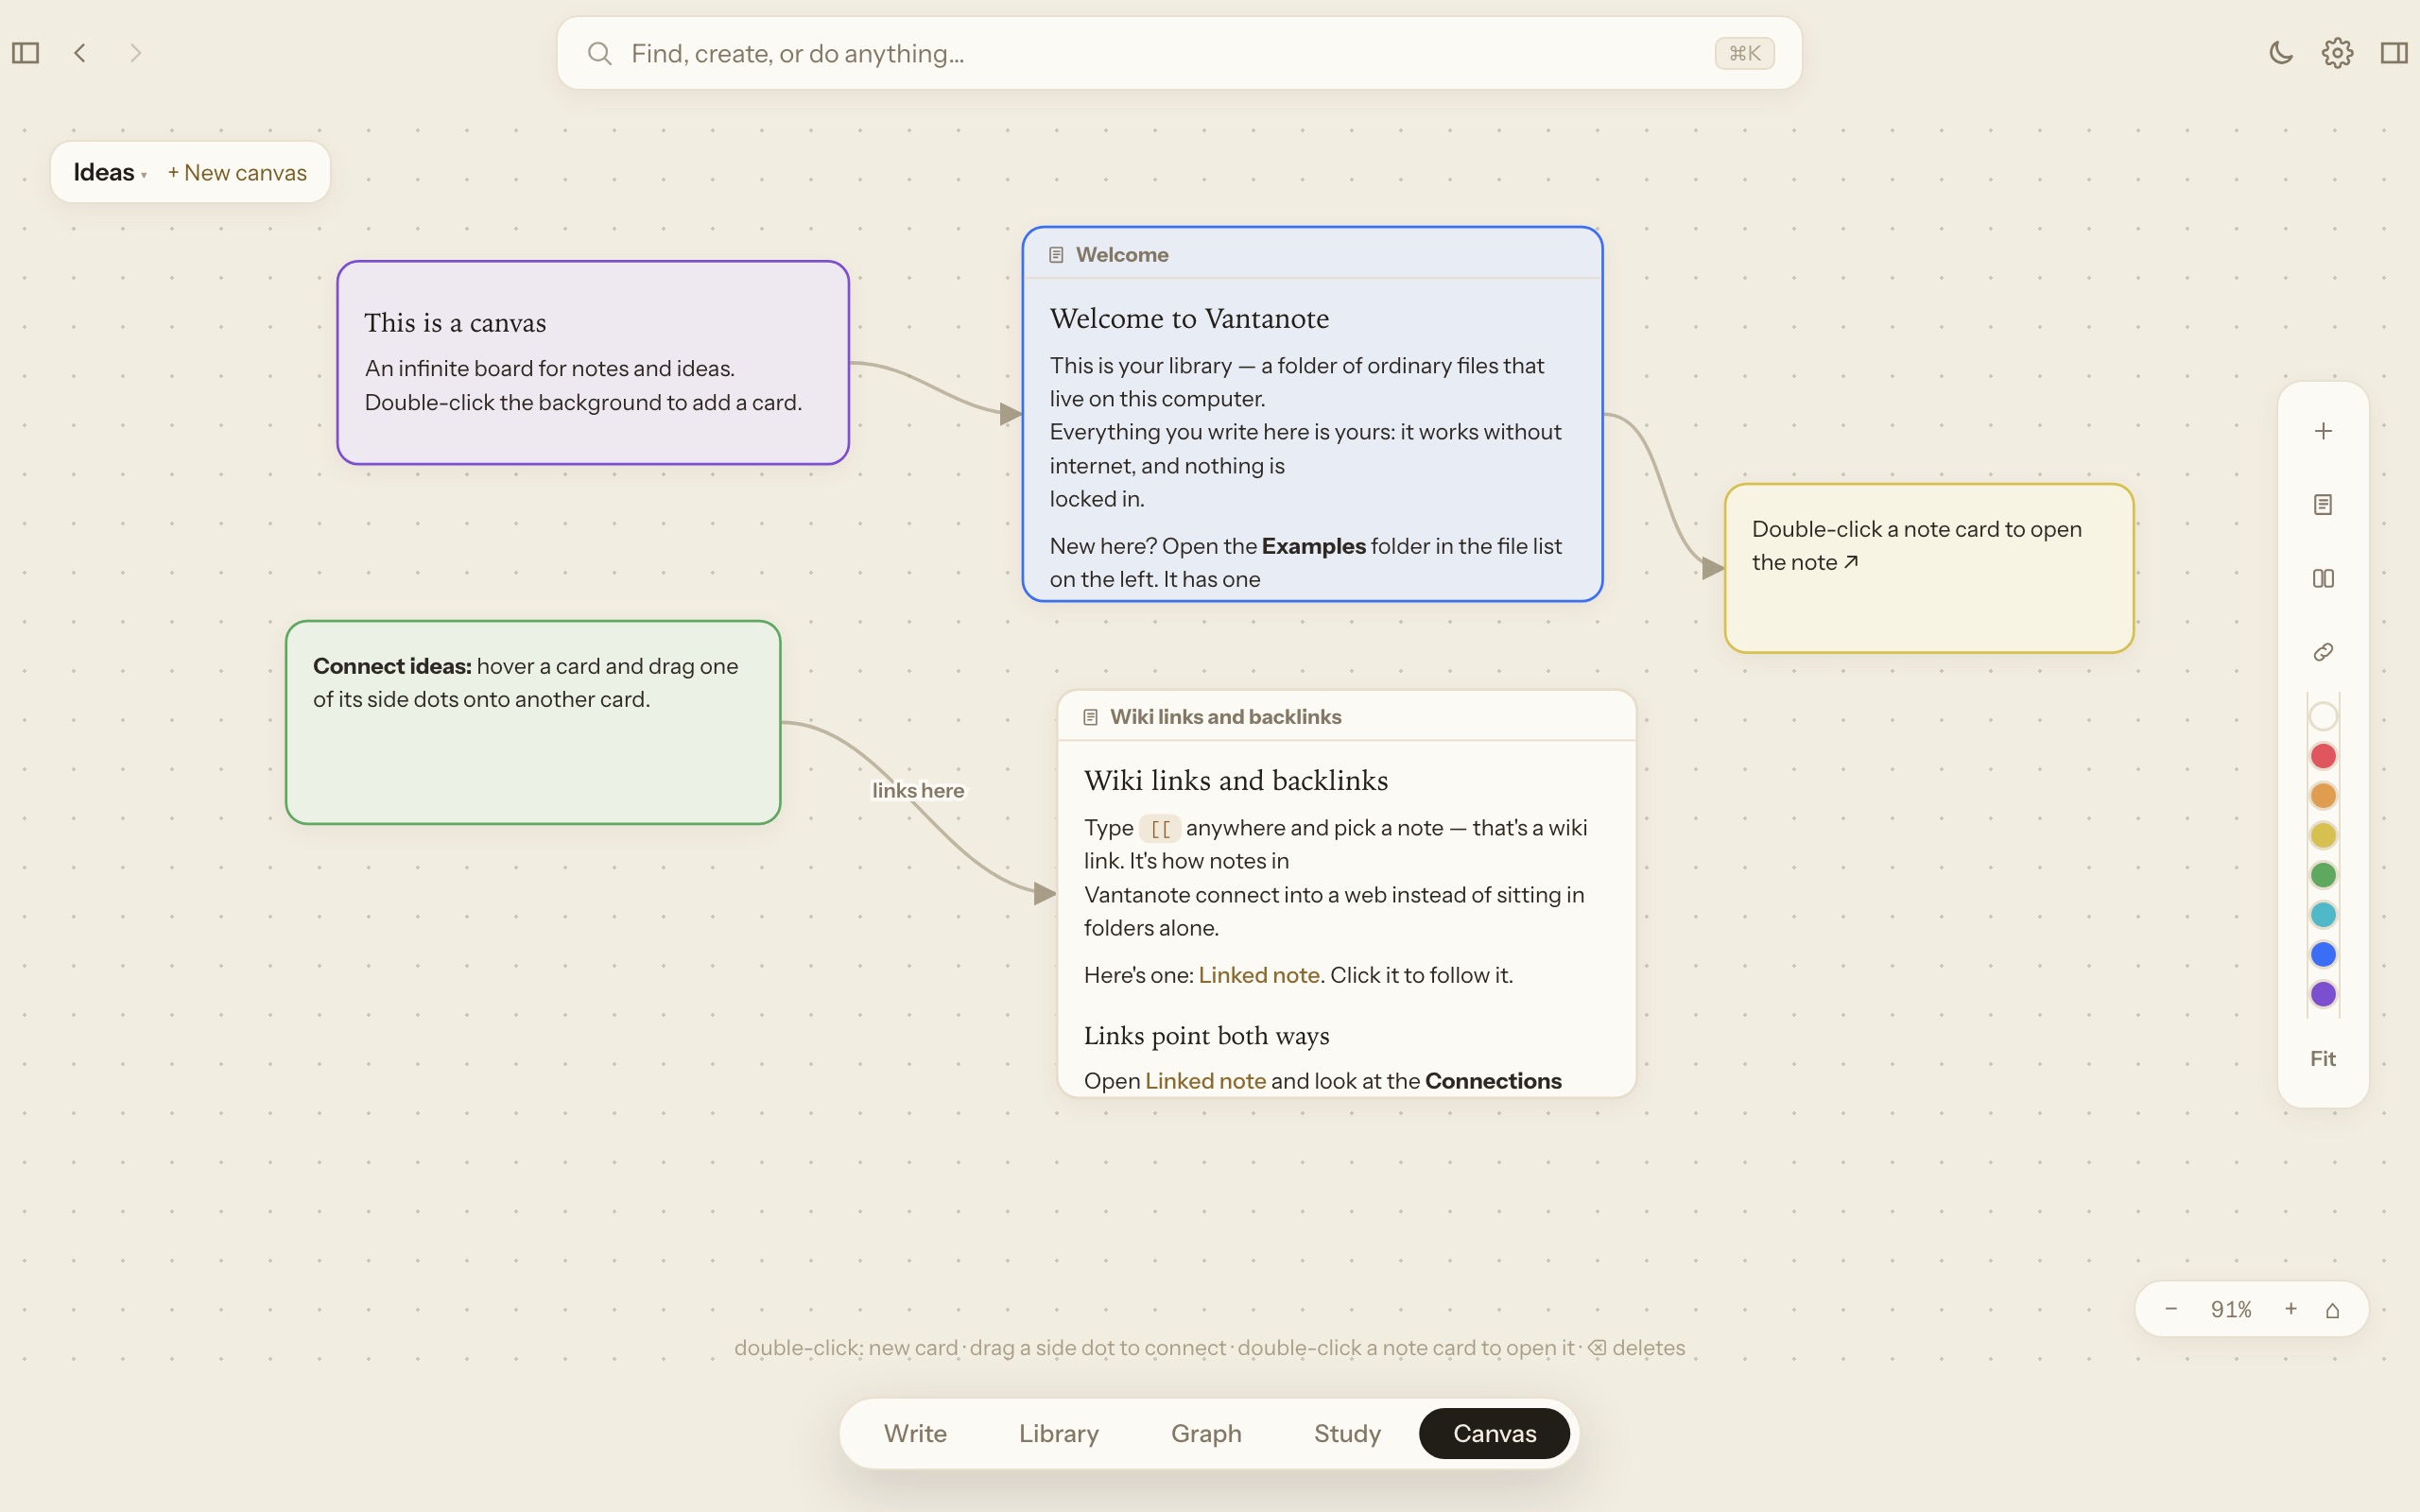The image size is (2420, 1512).
Task: Switch to dark mode with the moon icon
Action: (x=2281, y=53)
